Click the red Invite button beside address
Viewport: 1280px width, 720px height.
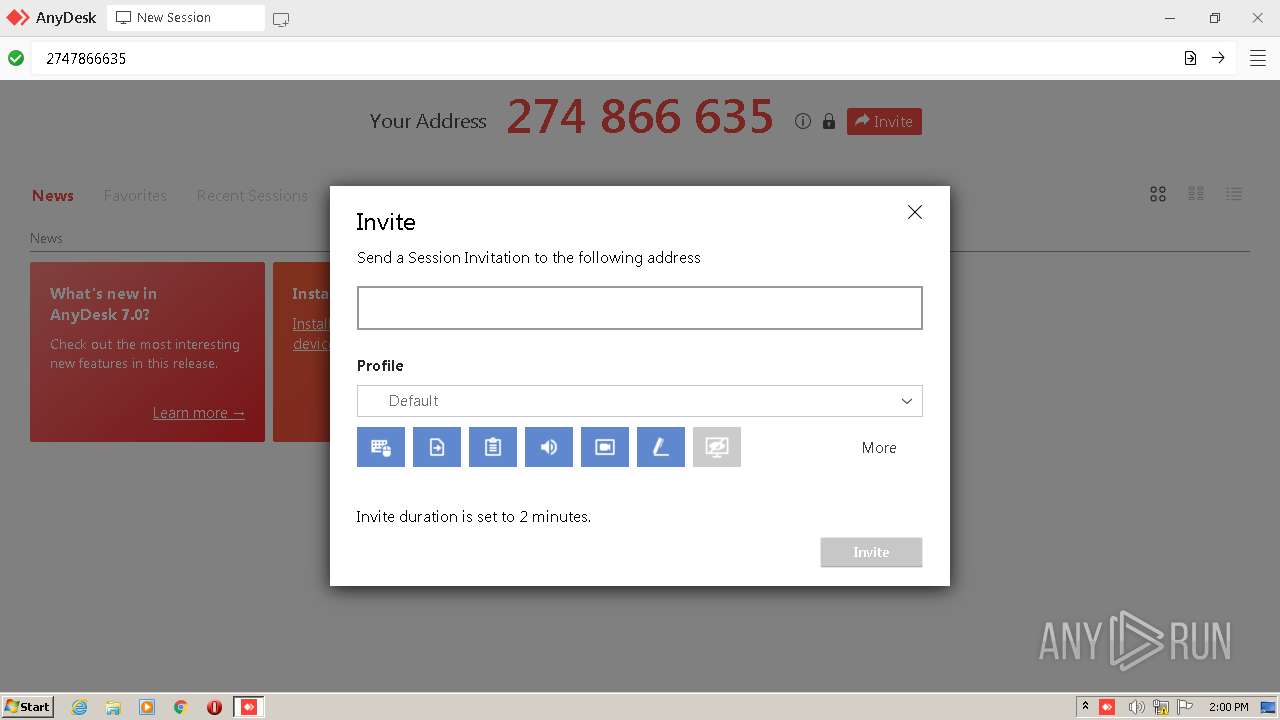[x=884, y=121]
